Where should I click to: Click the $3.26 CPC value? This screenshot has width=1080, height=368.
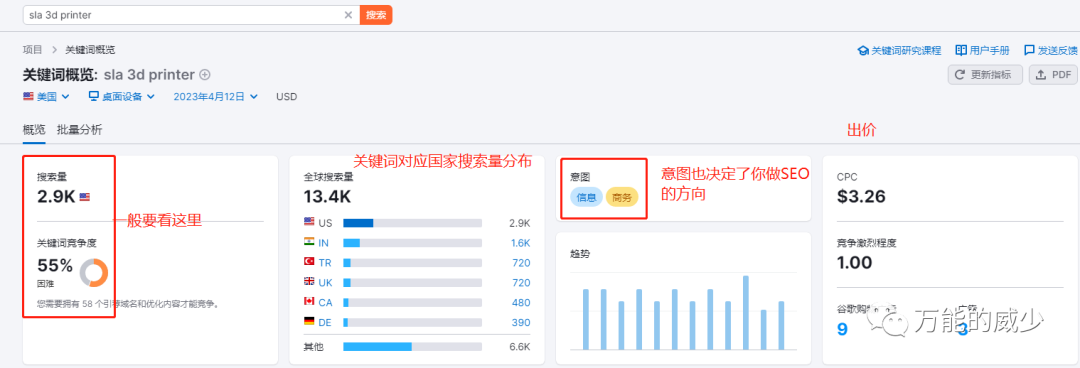coord(861,197)
